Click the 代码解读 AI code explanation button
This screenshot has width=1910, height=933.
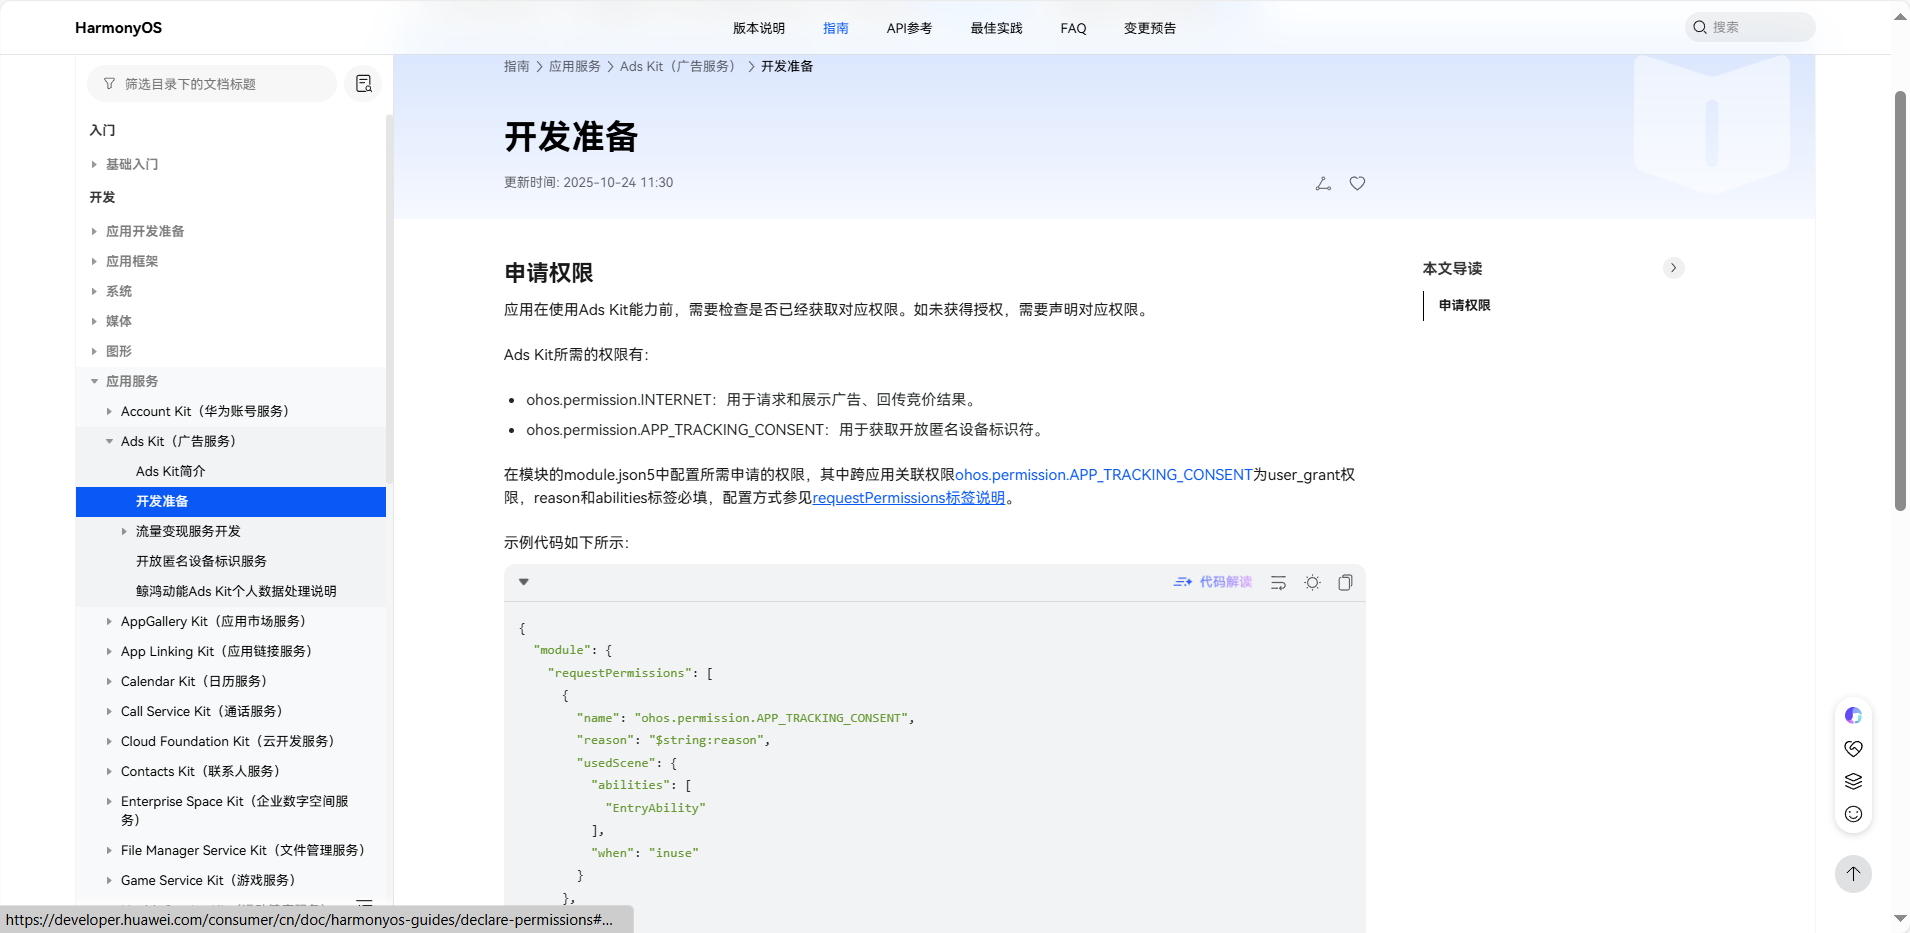pos(1213,582)
